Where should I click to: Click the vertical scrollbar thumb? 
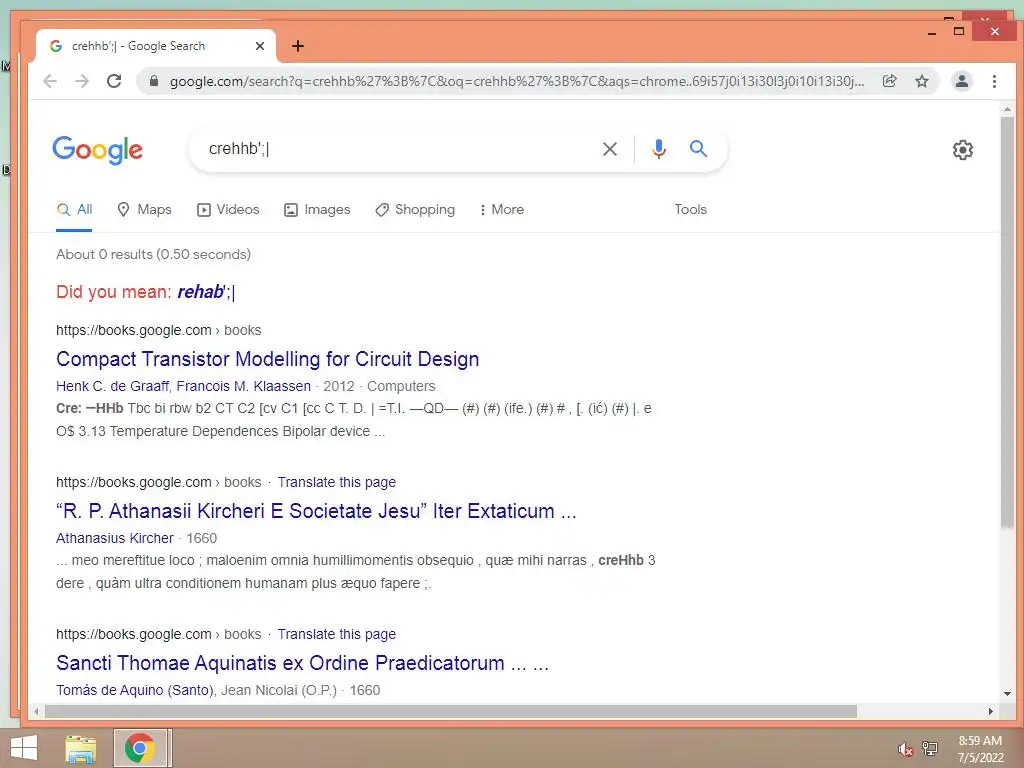click(1007, 323)
